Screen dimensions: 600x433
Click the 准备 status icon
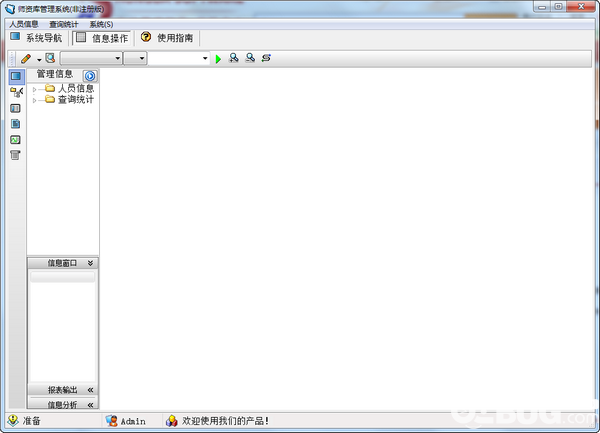pos(13,420)
